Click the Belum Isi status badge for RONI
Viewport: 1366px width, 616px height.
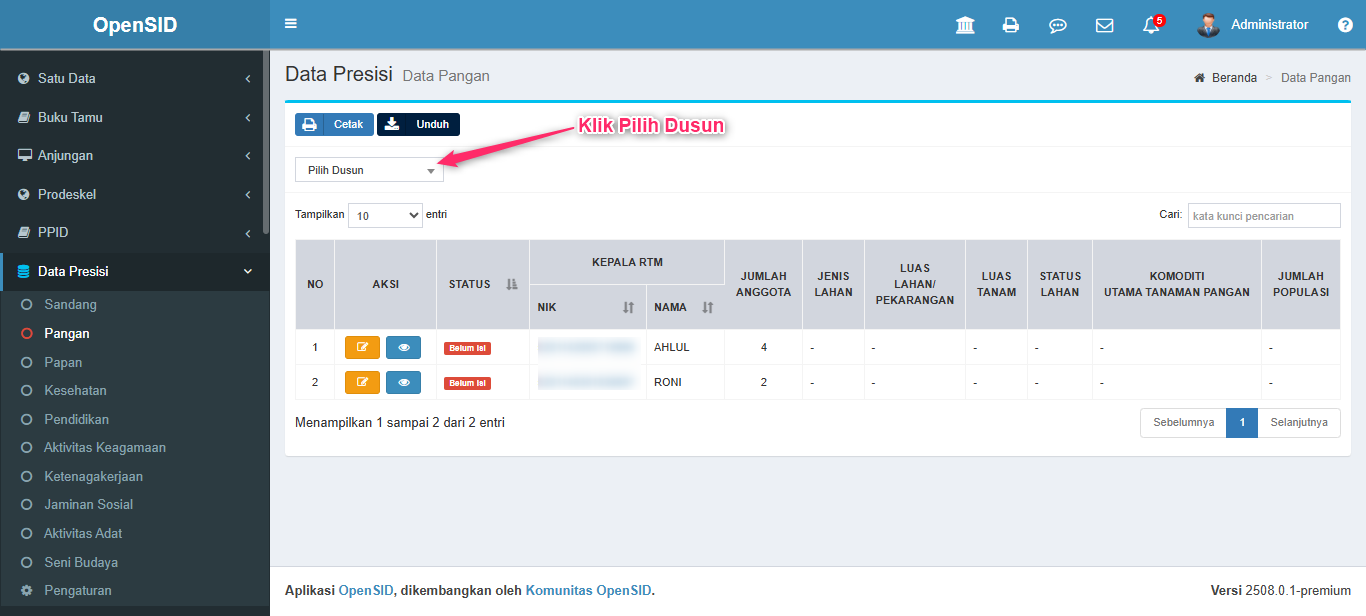(467, 383)
